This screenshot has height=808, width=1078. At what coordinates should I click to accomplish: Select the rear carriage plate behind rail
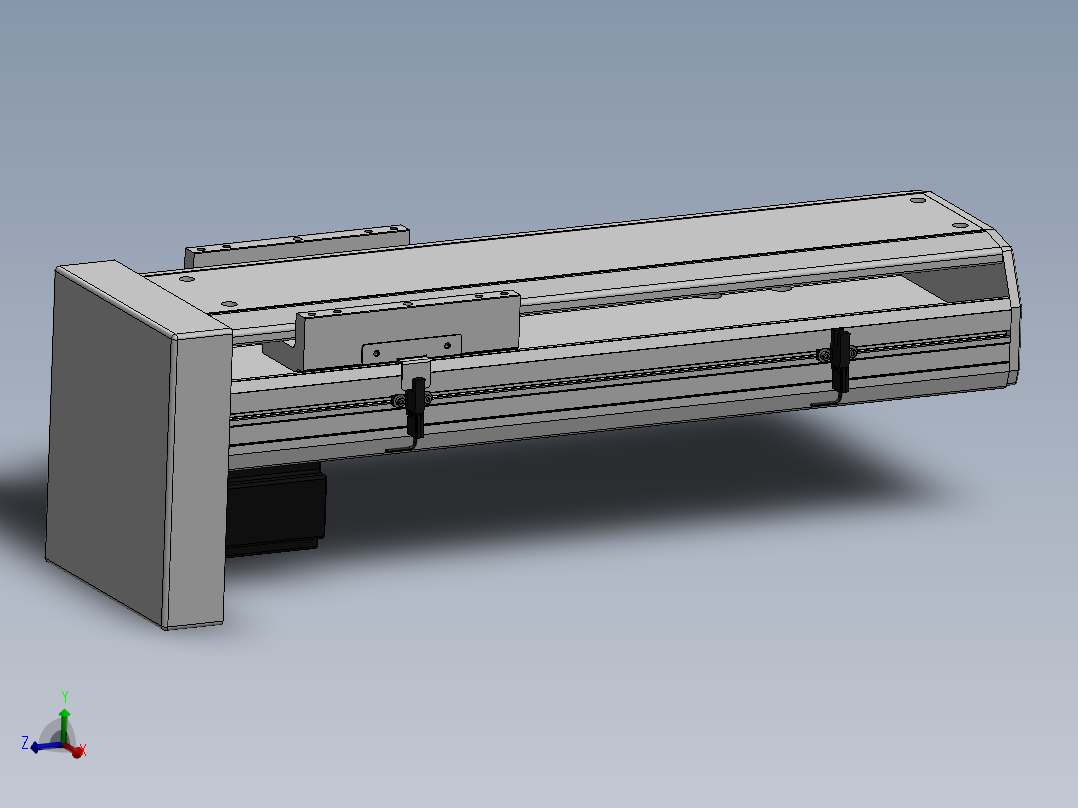point(297,246)
